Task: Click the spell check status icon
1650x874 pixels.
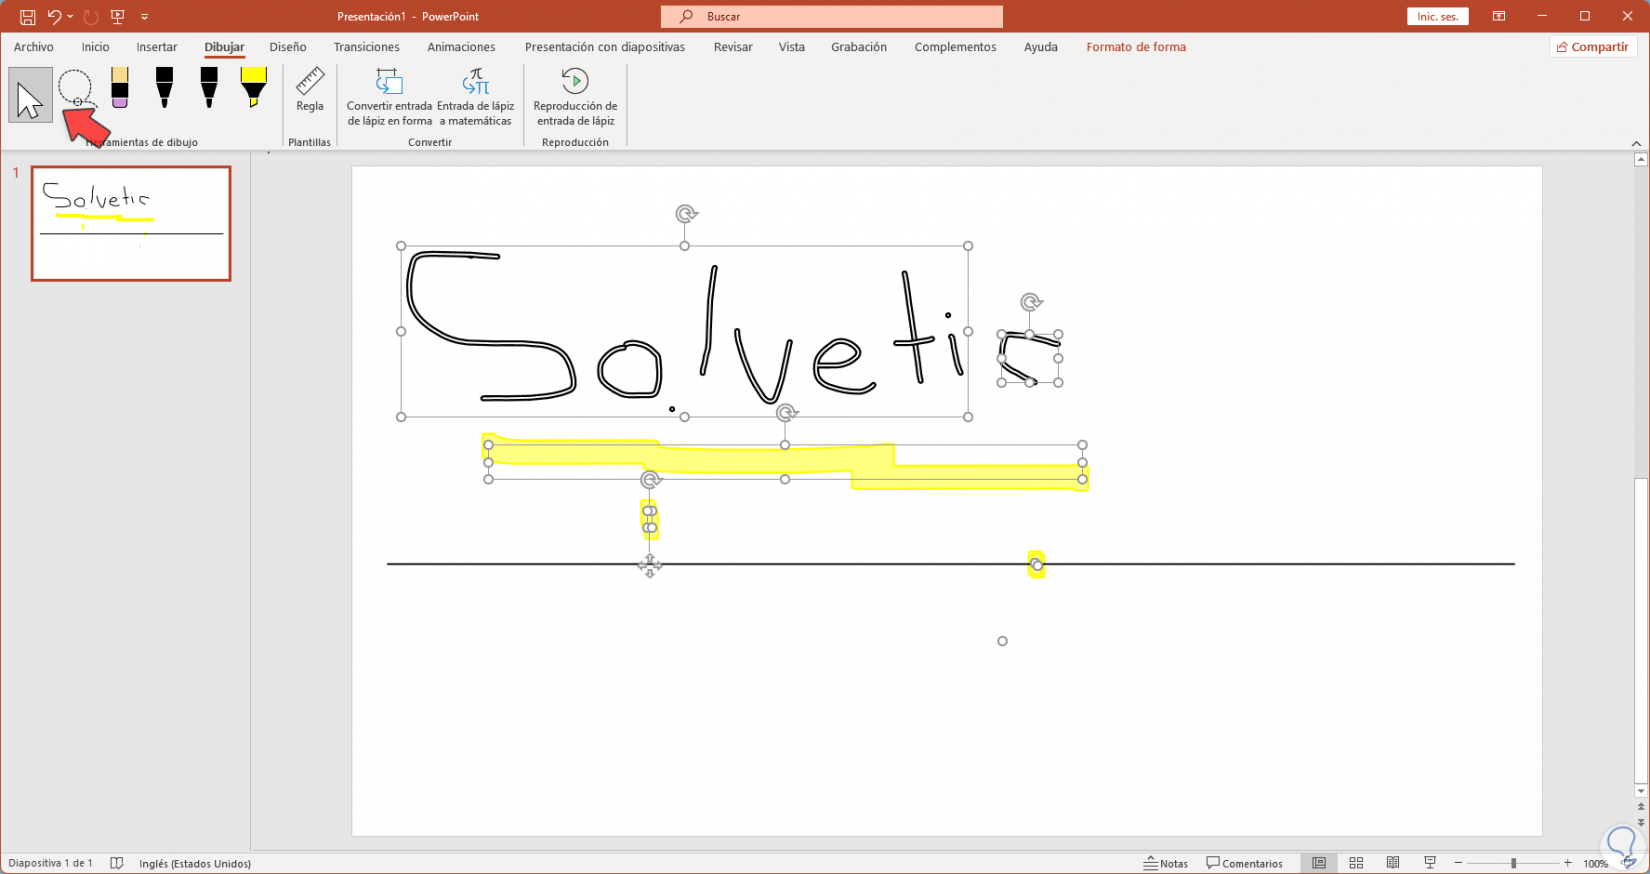Action: [117, 863]
